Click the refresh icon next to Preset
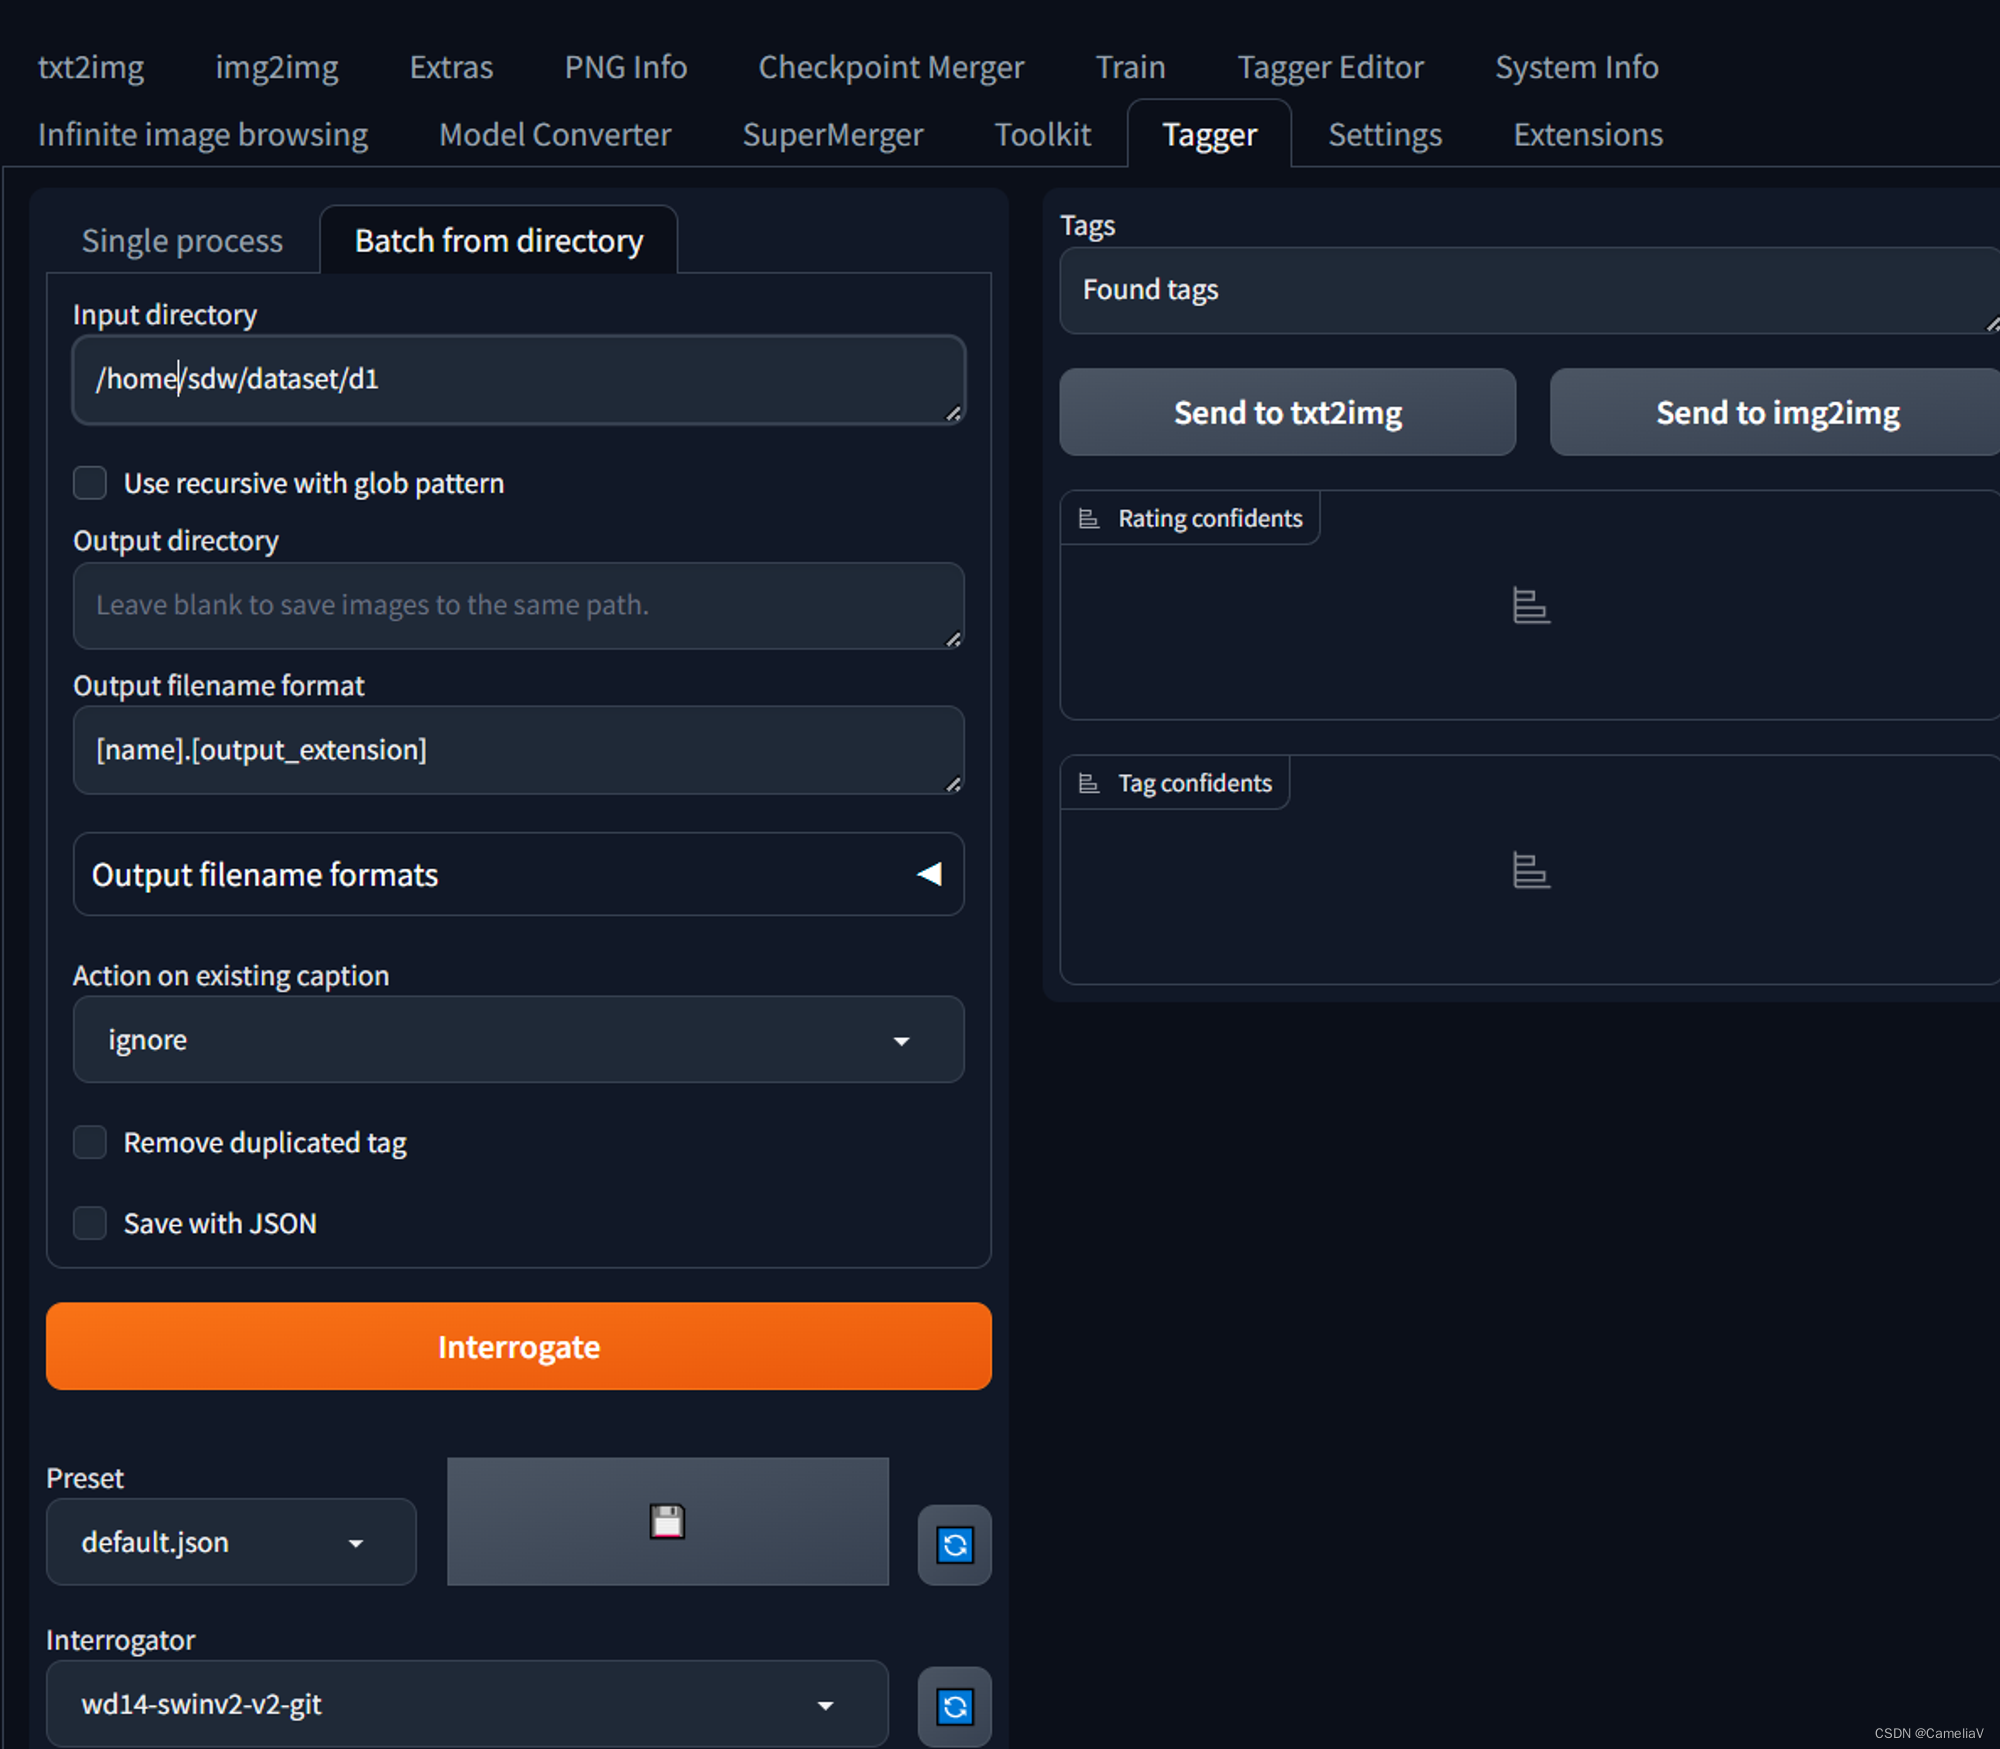The width and height of the screenshot is (2000, 1749). pos(954,1545)
